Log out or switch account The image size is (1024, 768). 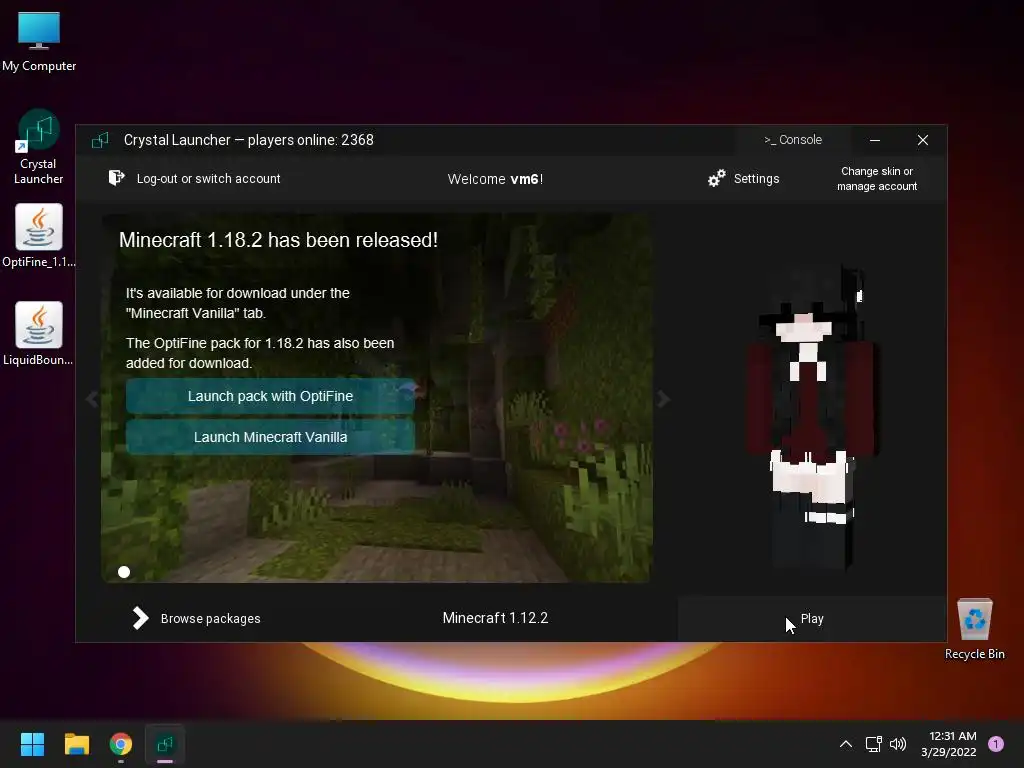point(195,178)
